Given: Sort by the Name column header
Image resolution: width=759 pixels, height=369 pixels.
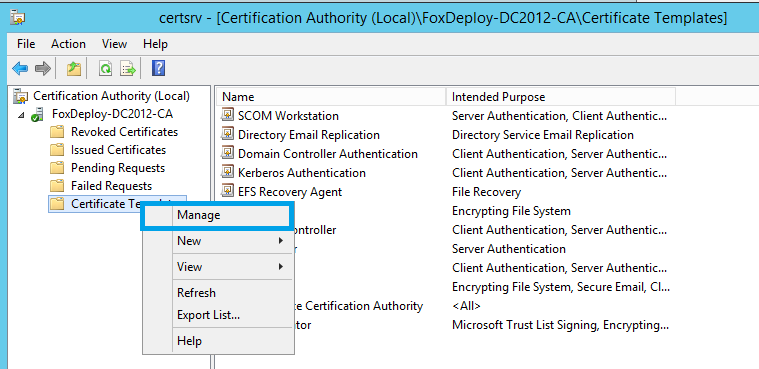Looking at the screenshot, I should tap(331, 97).
